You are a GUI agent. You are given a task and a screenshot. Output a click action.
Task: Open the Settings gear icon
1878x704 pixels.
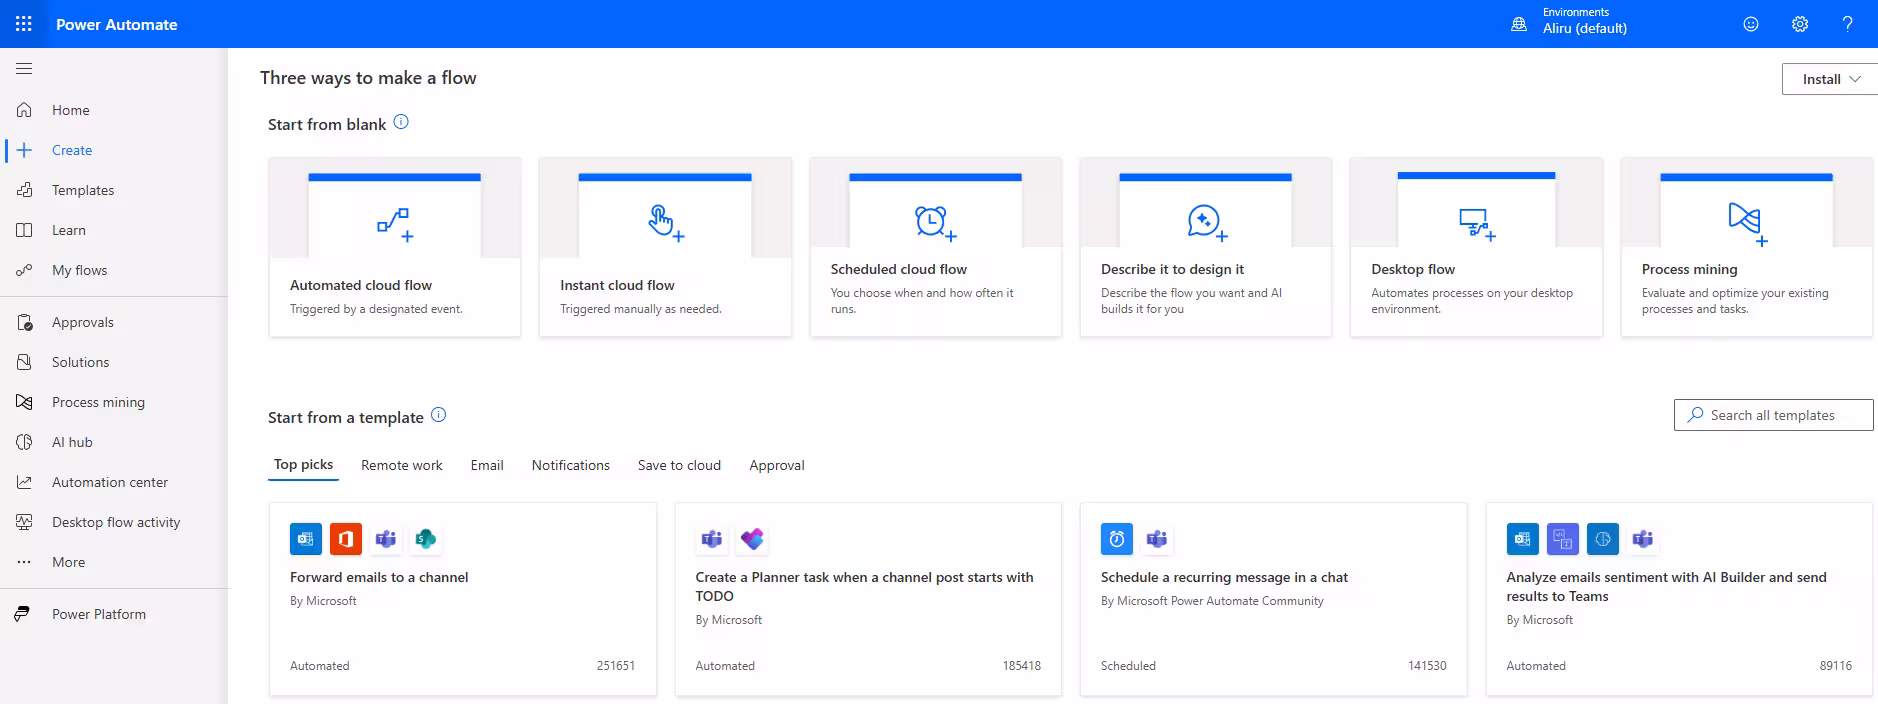click(x=1800, y=24)
